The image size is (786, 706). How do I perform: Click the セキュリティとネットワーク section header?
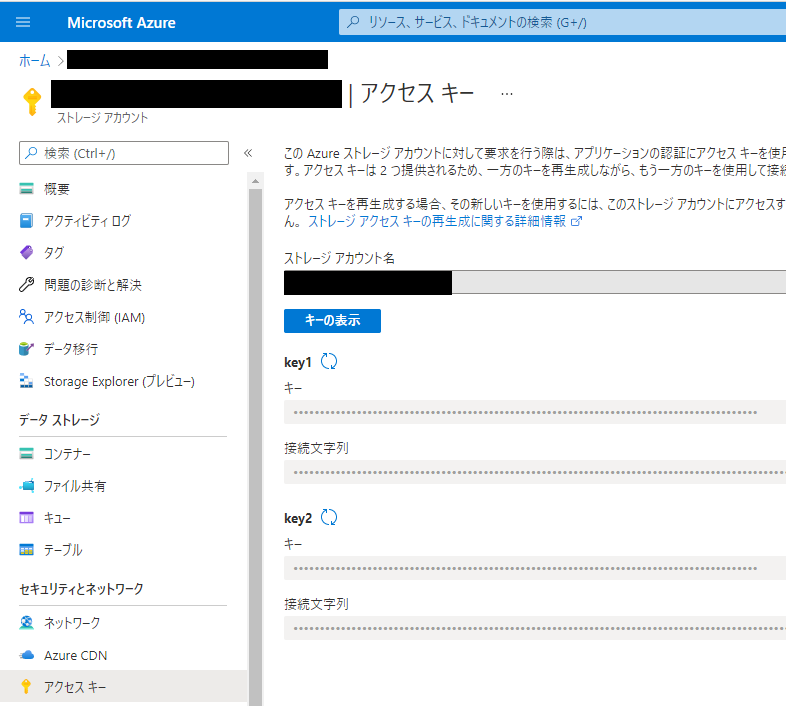81,589
